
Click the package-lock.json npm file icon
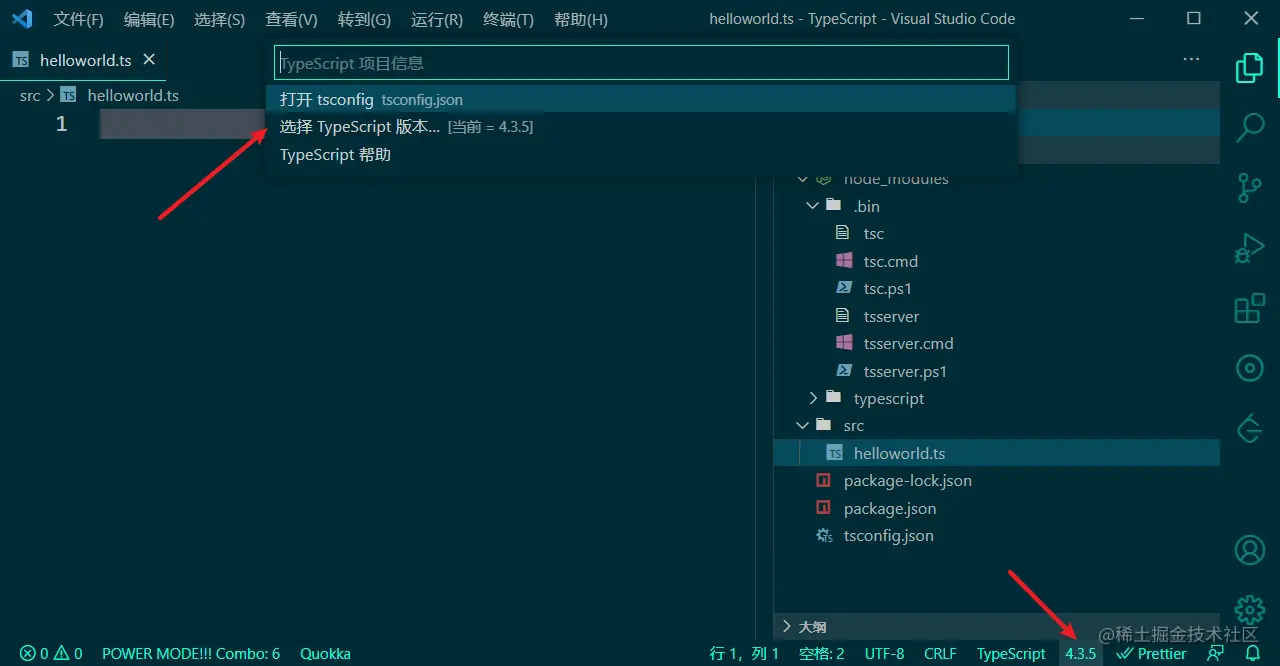point(824,480)
